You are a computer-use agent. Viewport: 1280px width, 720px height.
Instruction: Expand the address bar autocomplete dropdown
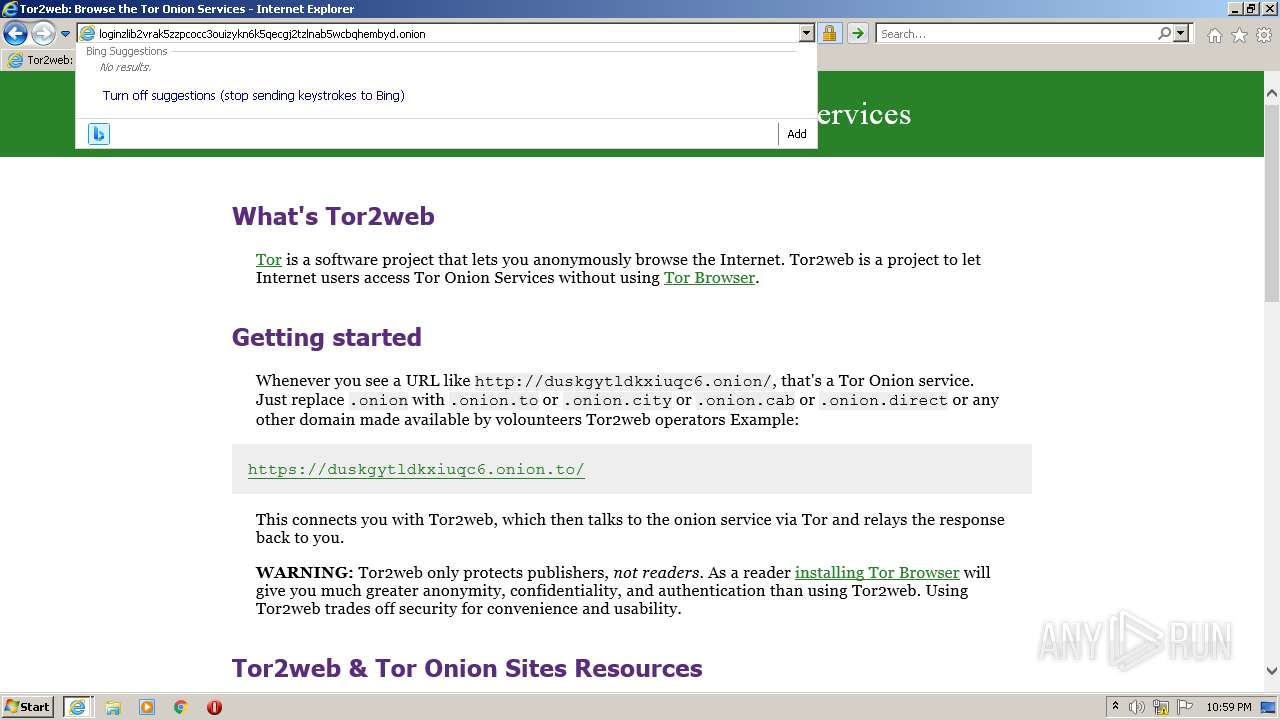click(807, 34)
